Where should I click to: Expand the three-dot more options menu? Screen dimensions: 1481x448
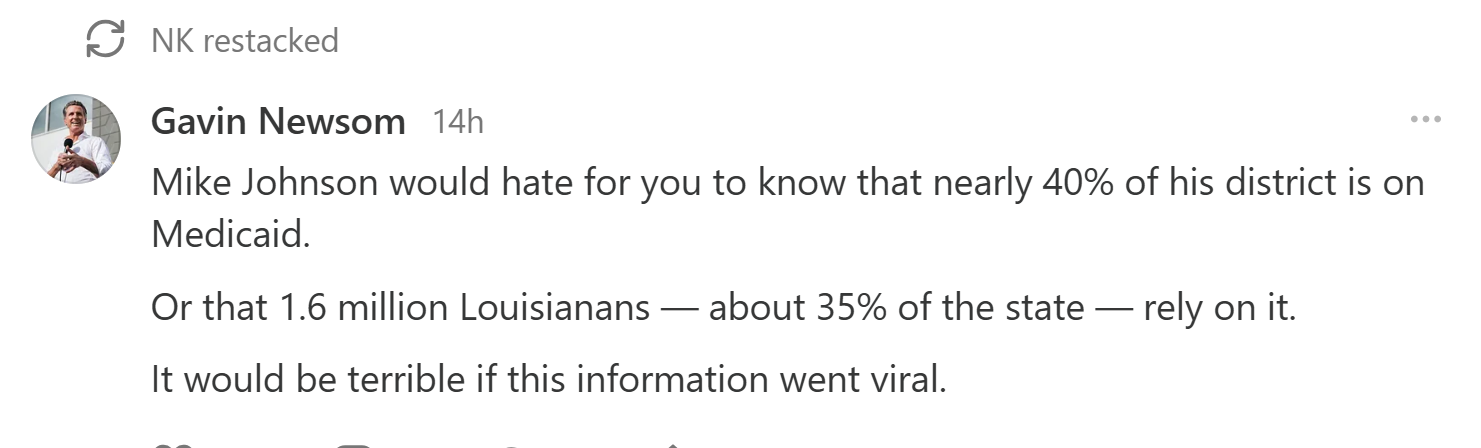1425,120
